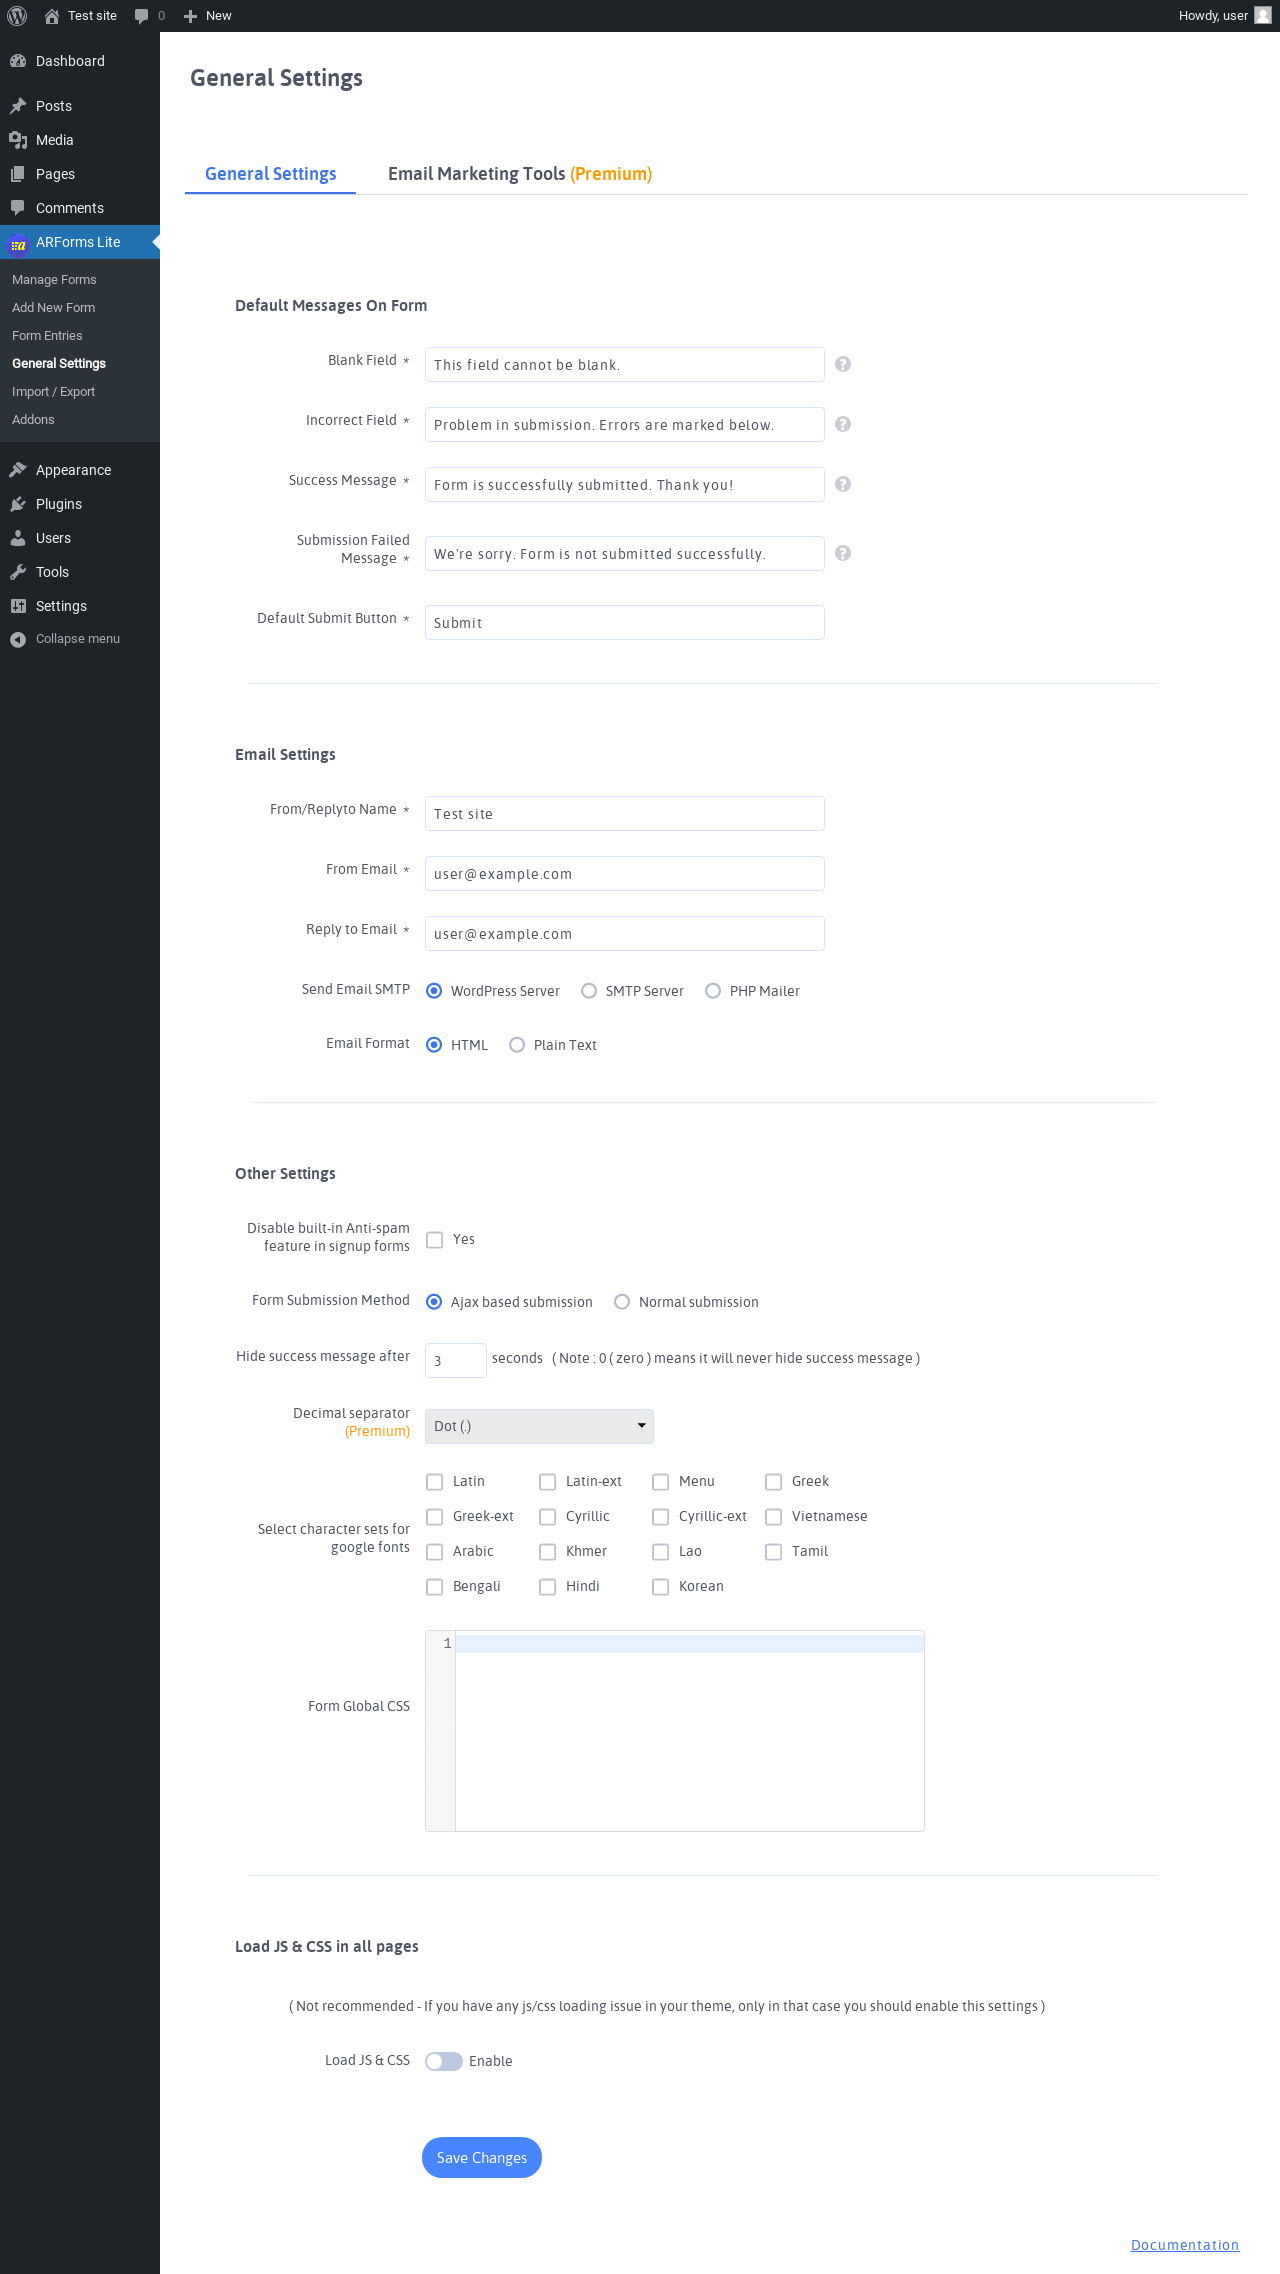Click the Pages icon in sidebar
Viewport: 1280px width, 2274px height.
pos(18,174)
